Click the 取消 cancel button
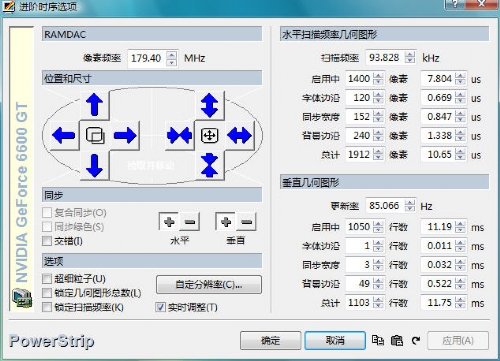This screenshot has height=361, width=500. coord(335,340)
